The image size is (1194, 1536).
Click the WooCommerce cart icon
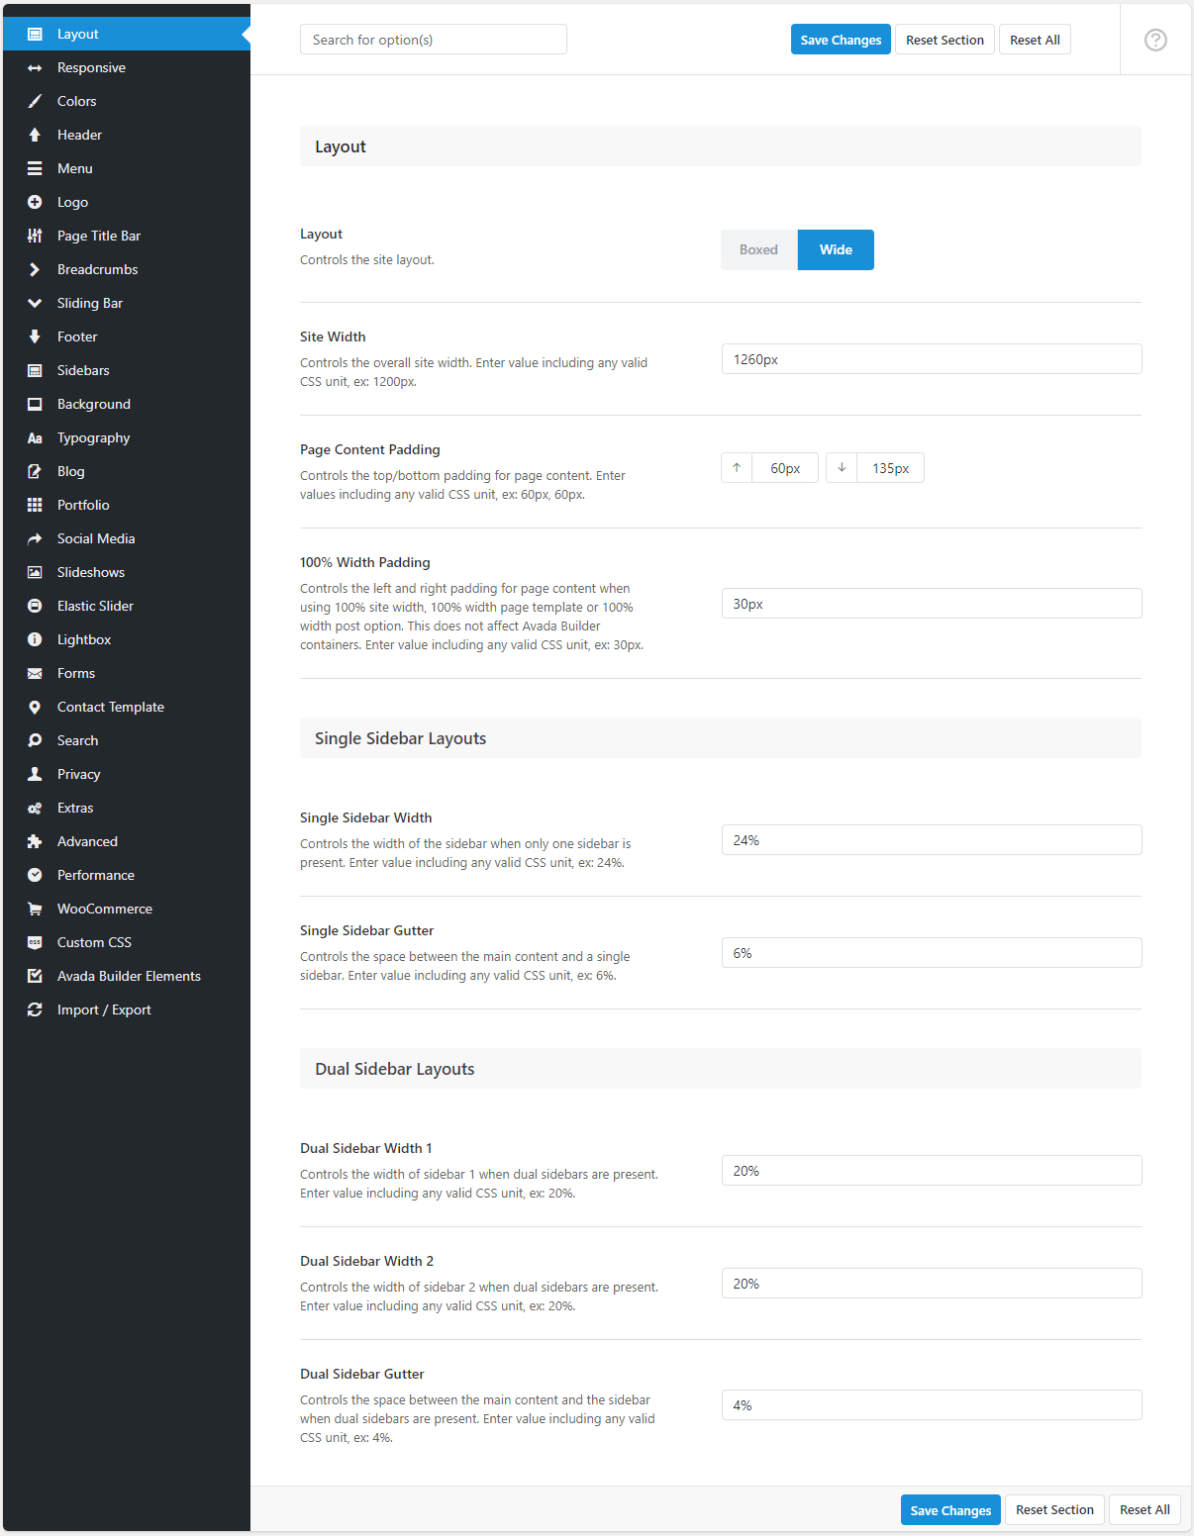[x=35, y=909]
